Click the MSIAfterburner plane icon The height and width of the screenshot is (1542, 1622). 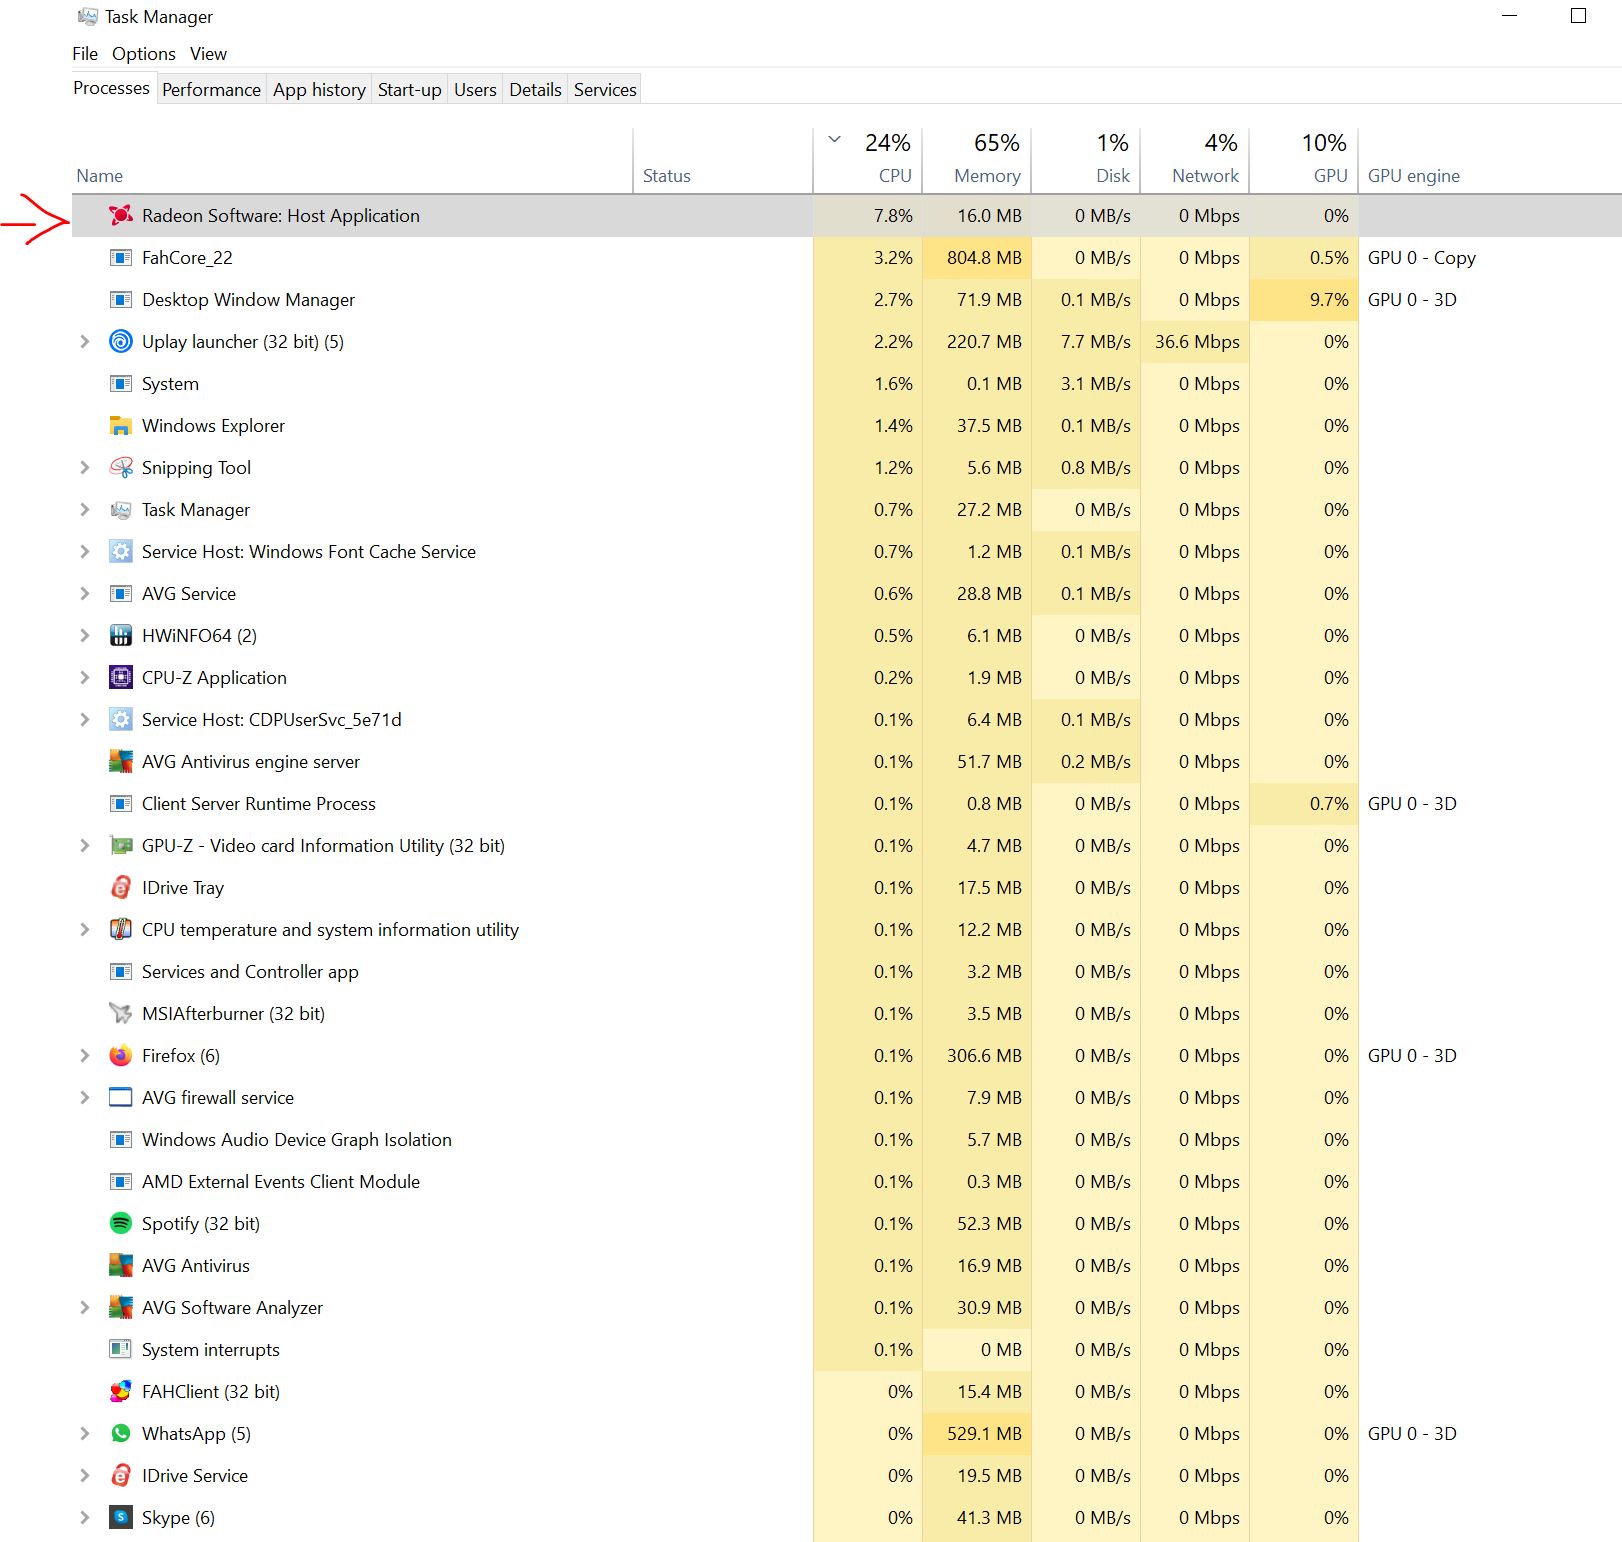point(121,1013)
